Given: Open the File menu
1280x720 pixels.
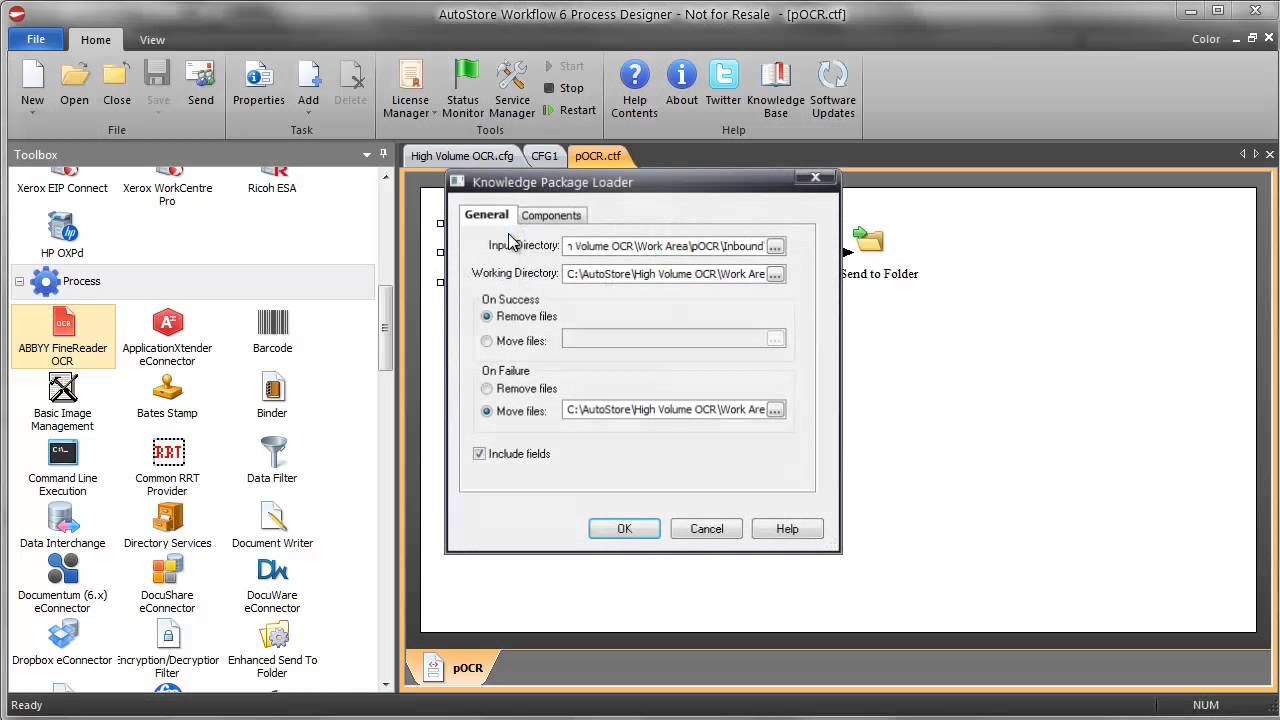Looking at the screenshot, I should [x=36, y=39].
